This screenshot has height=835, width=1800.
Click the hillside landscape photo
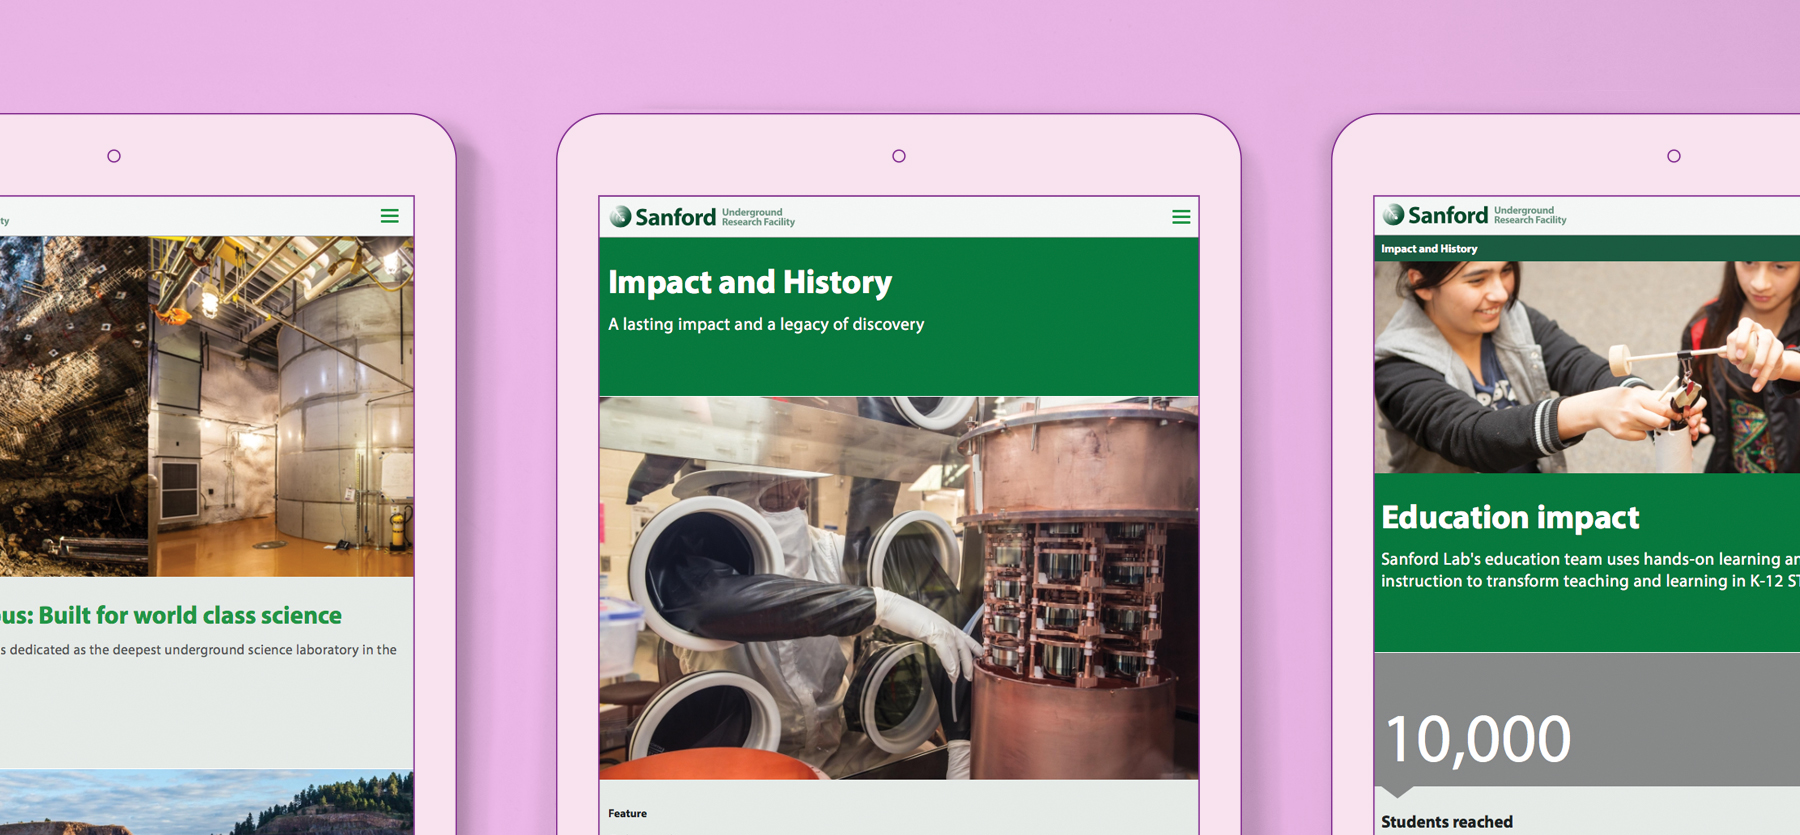pyautogui.click(x=206, y=802)
